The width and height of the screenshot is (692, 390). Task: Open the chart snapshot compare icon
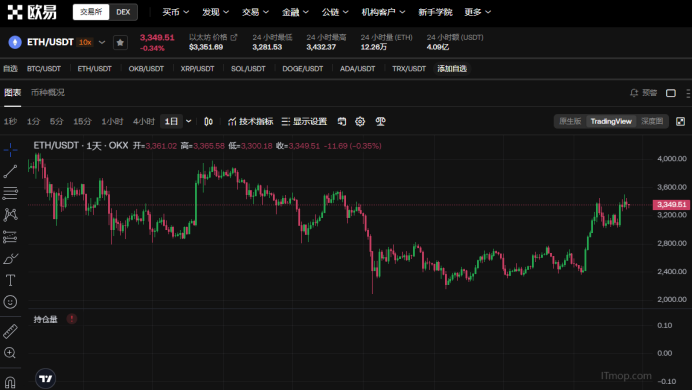coord(342,121)
